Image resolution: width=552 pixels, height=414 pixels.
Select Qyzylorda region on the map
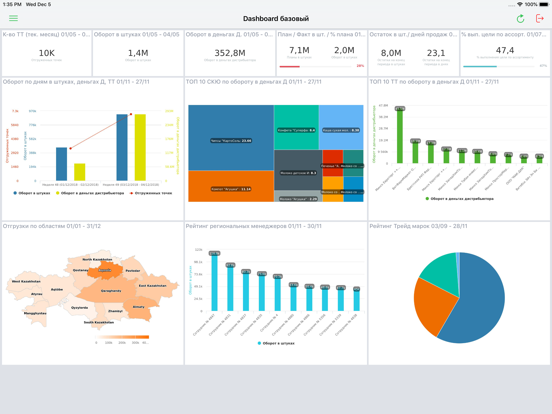point(80,308)
